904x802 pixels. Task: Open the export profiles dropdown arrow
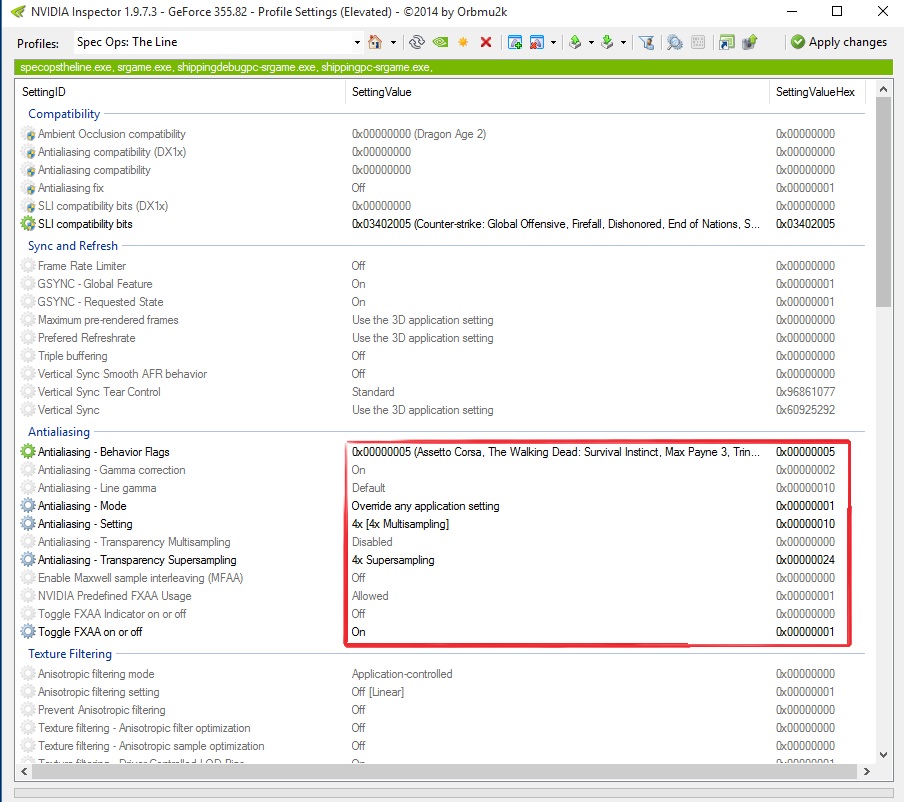(x=591, y=42)
